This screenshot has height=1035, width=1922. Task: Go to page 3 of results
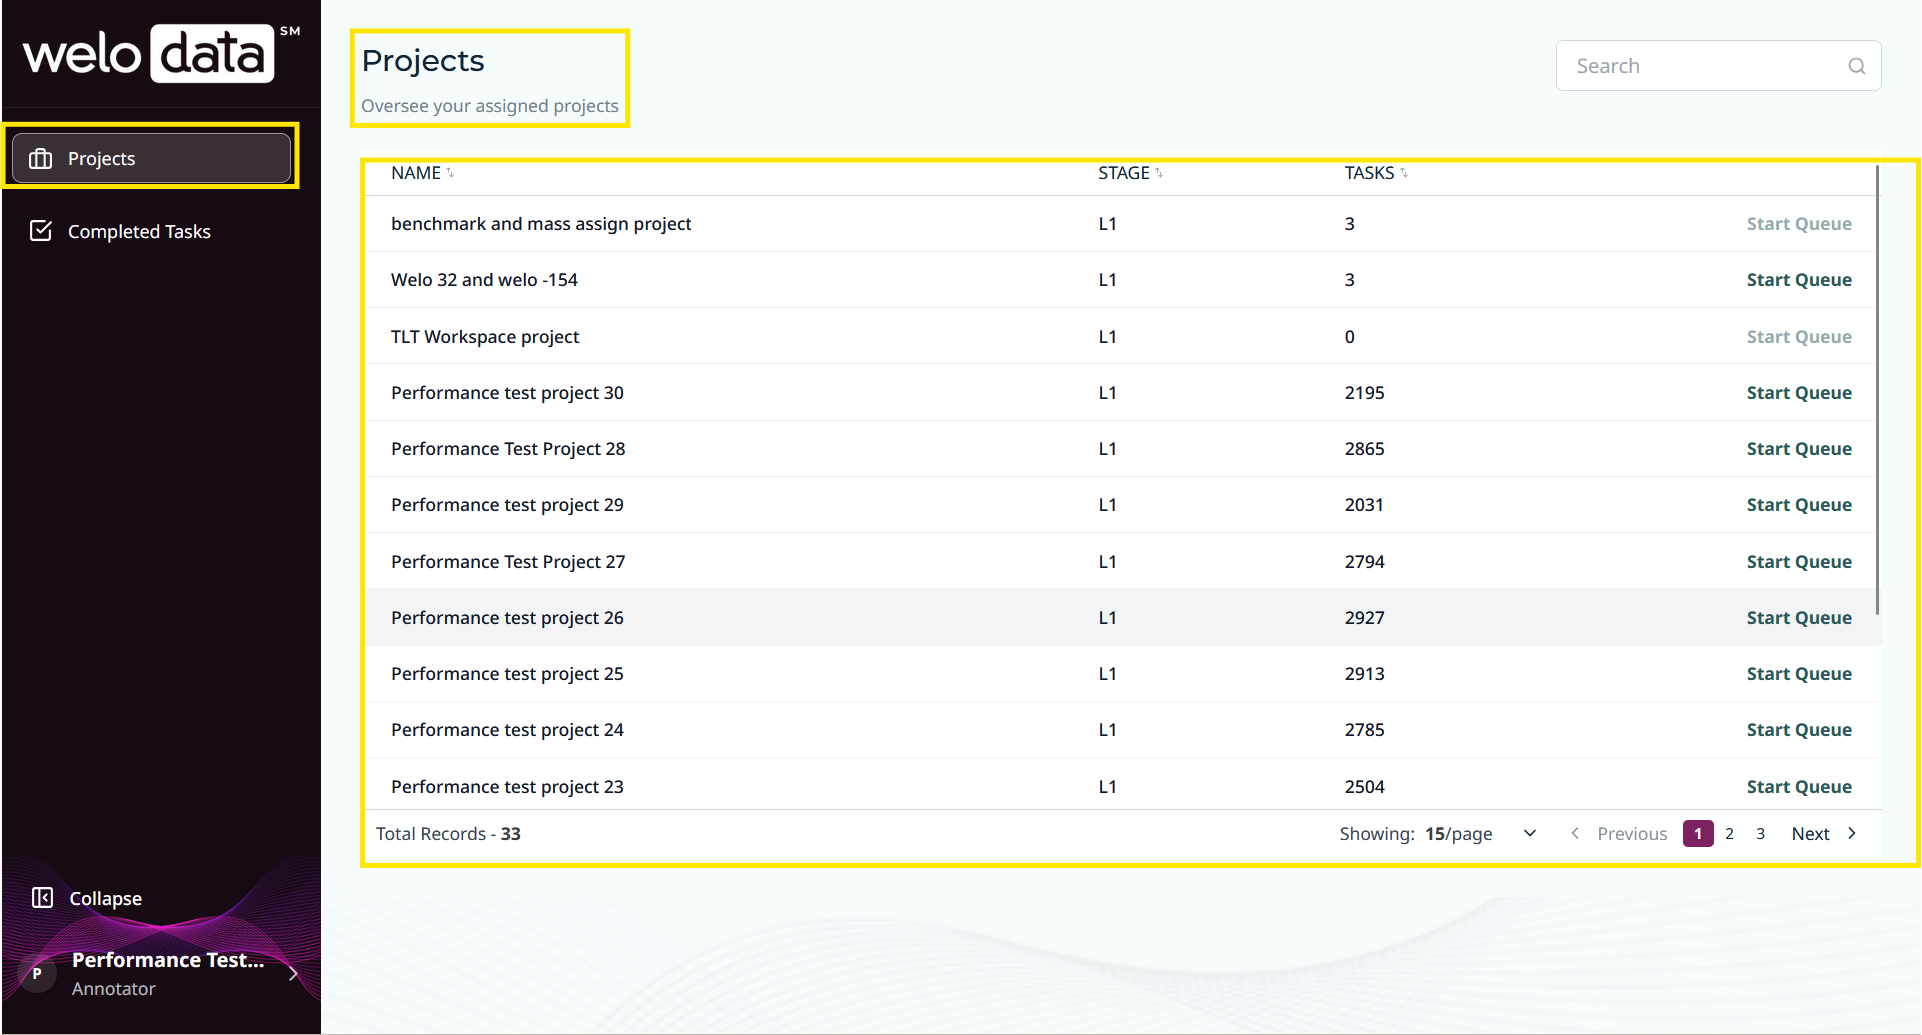click(1761, 834)
